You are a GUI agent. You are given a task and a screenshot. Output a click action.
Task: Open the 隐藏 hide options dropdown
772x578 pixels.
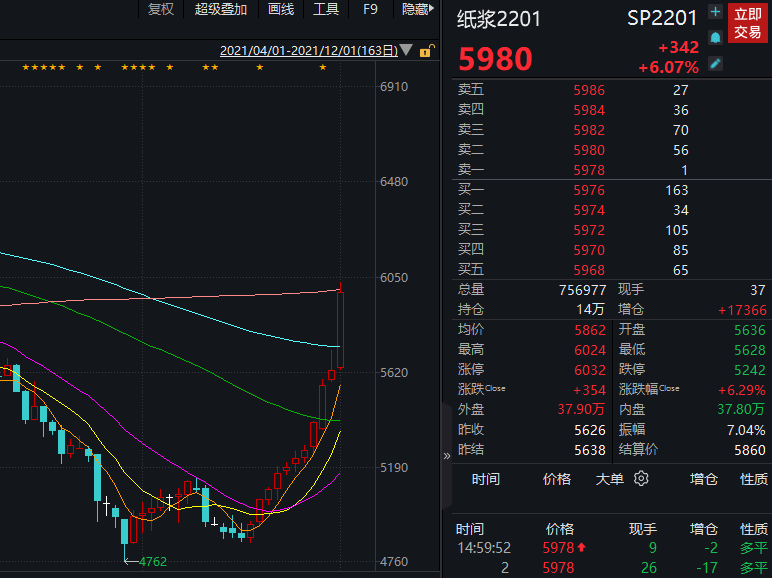click(x=418, y=9)
